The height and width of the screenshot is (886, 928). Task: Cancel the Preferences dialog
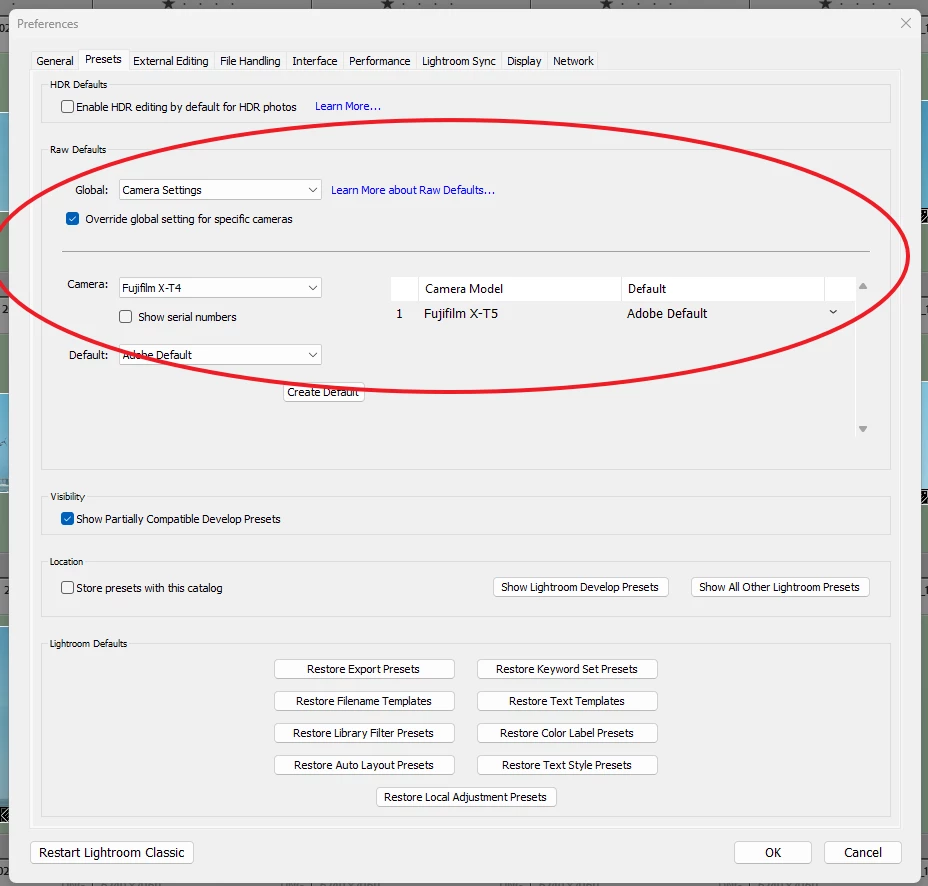coord(862,852)
